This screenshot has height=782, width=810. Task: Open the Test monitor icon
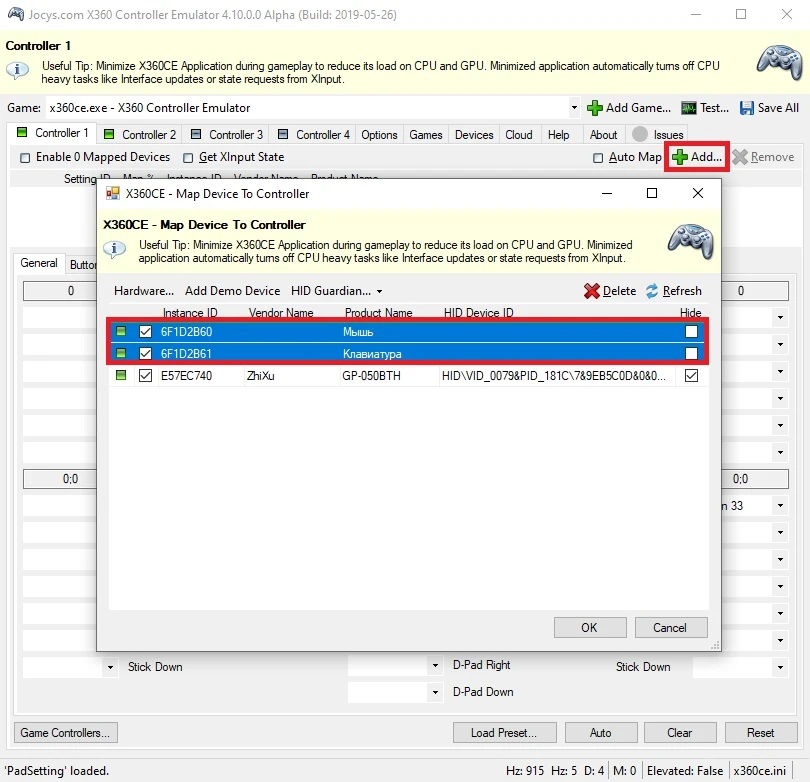(x=688, y=108)
